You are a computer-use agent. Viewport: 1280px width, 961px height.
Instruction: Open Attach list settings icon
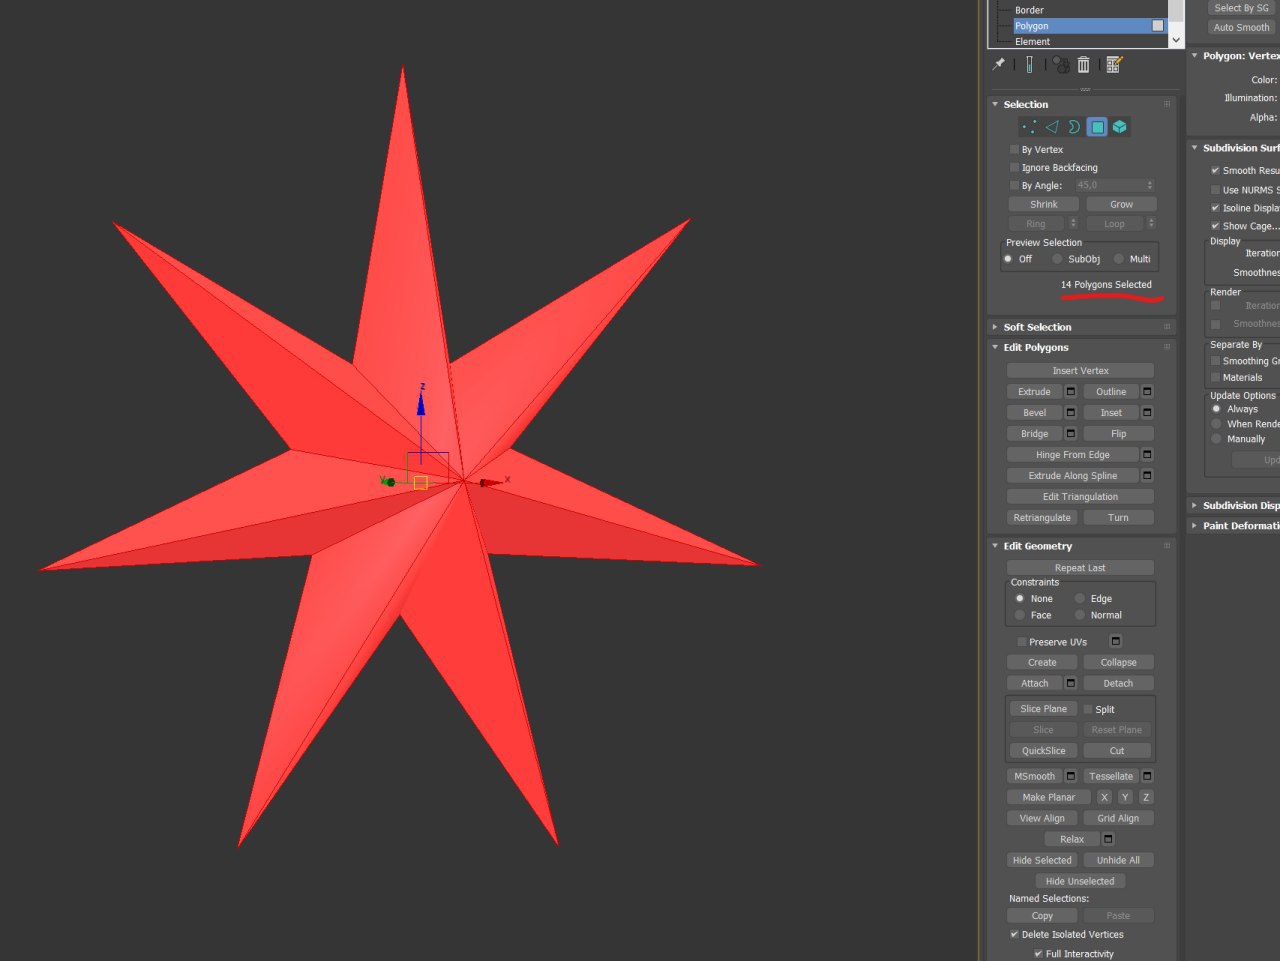tap(1070, 684)
